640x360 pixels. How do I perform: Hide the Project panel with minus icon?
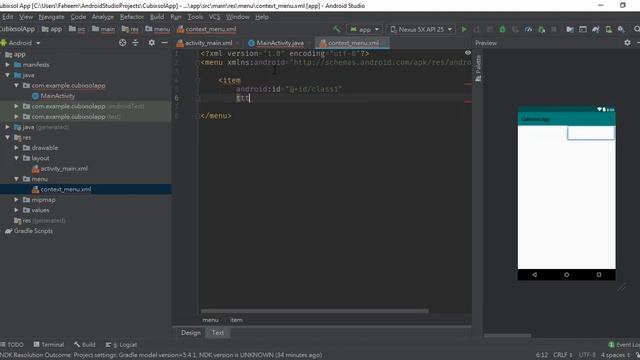click(164, 42)
